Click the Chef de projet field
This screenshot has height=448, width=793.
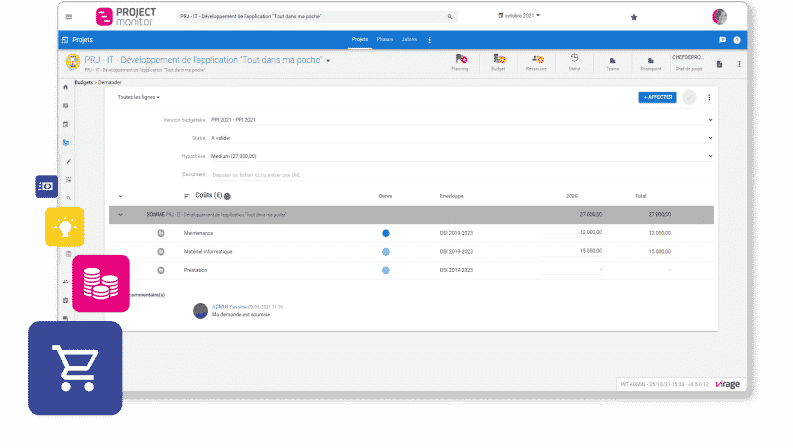[688, 63]
